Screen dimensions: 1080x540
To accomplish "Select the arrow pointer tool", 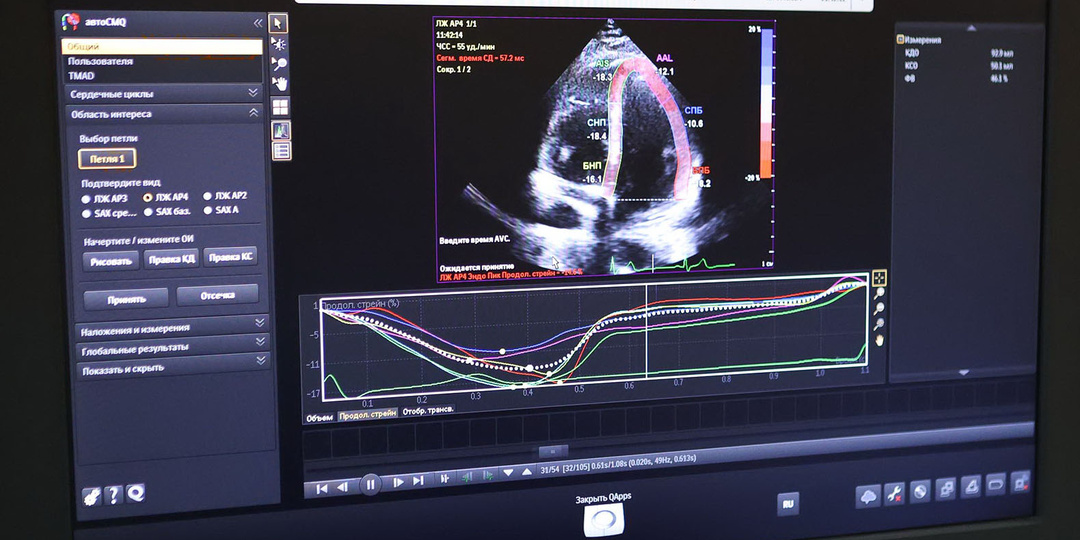I will 278,23.
